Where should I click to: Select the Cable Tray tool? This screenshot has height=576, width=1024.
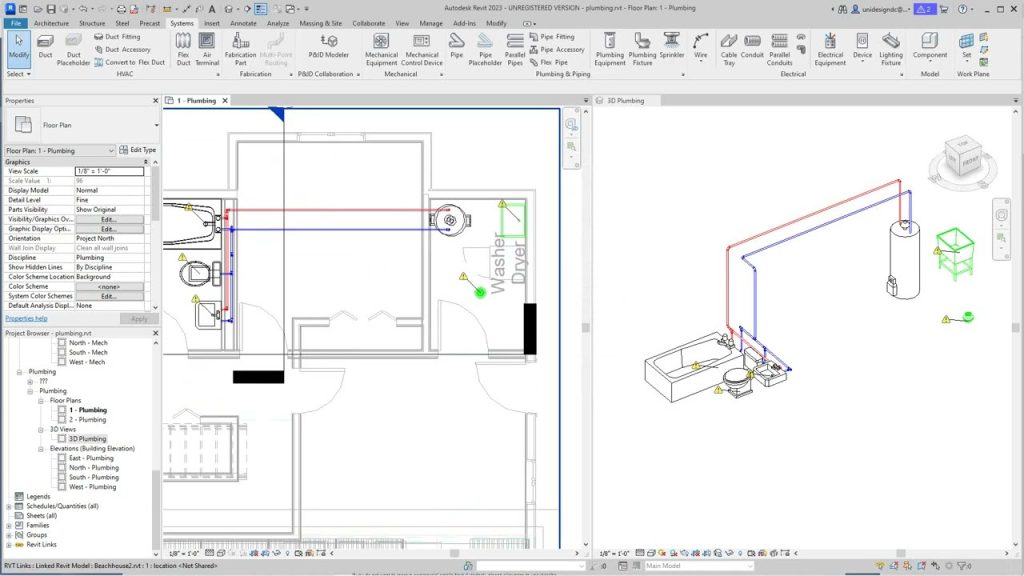[729, 49]
